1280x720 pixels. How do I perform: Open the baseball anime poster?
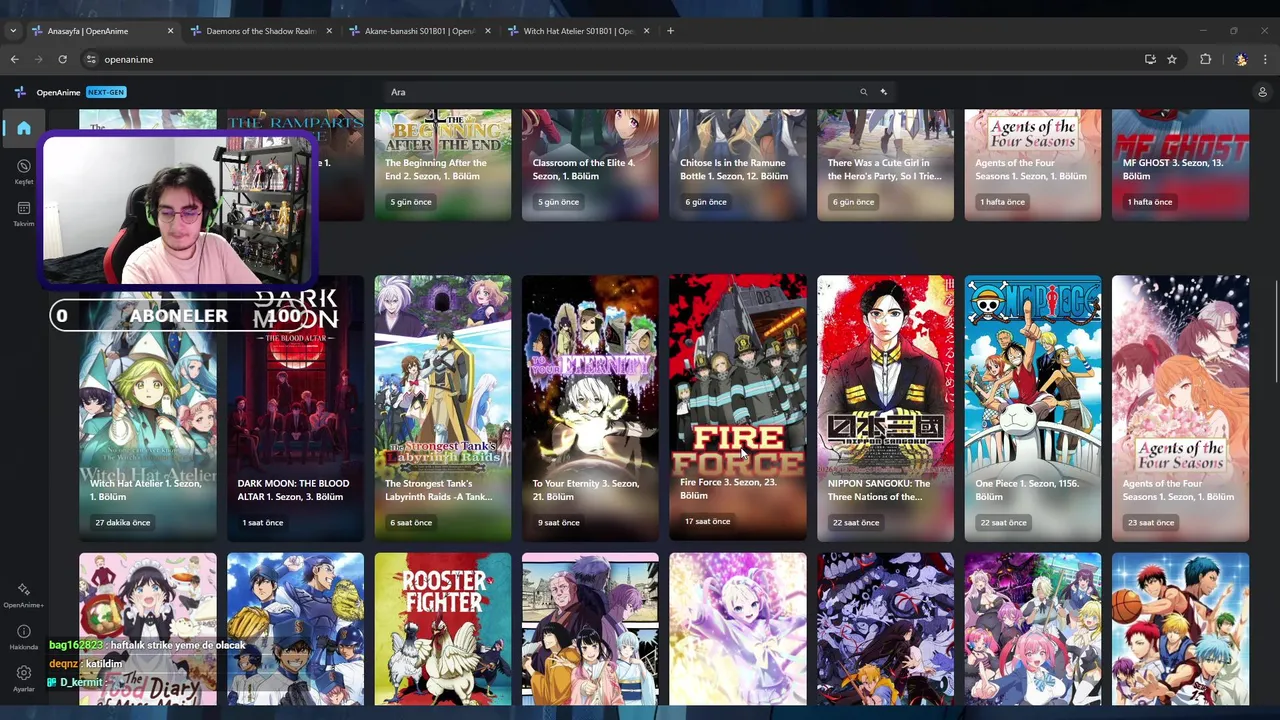295,629
